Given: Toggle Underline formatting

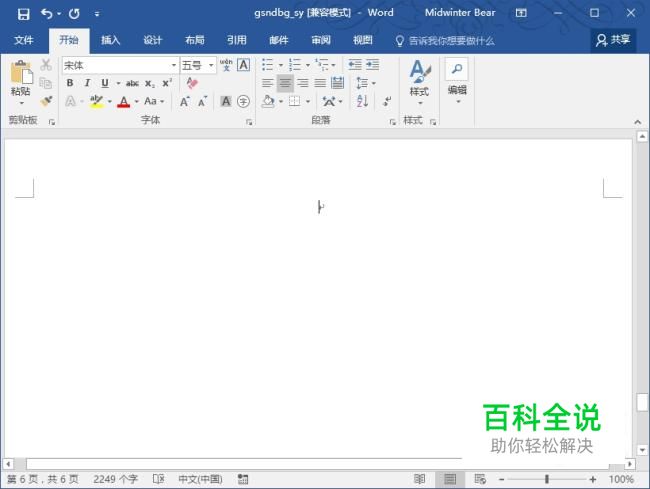Looking at the screenshot, I should pyautogui.click(x=105, y=83).
